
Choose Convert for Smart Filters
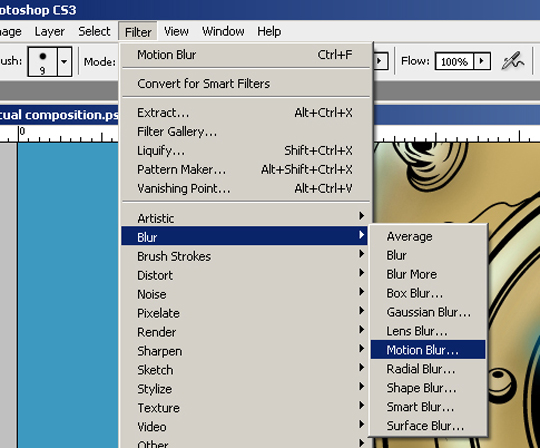[246, 84]
